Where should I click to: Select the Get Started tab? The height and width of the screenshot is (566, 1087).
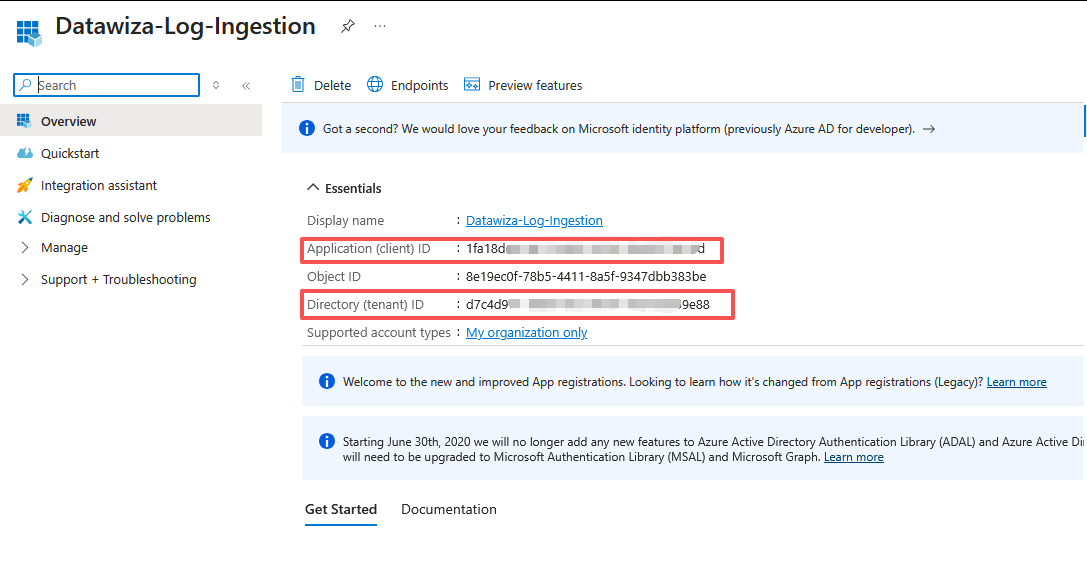pos(340,509)
